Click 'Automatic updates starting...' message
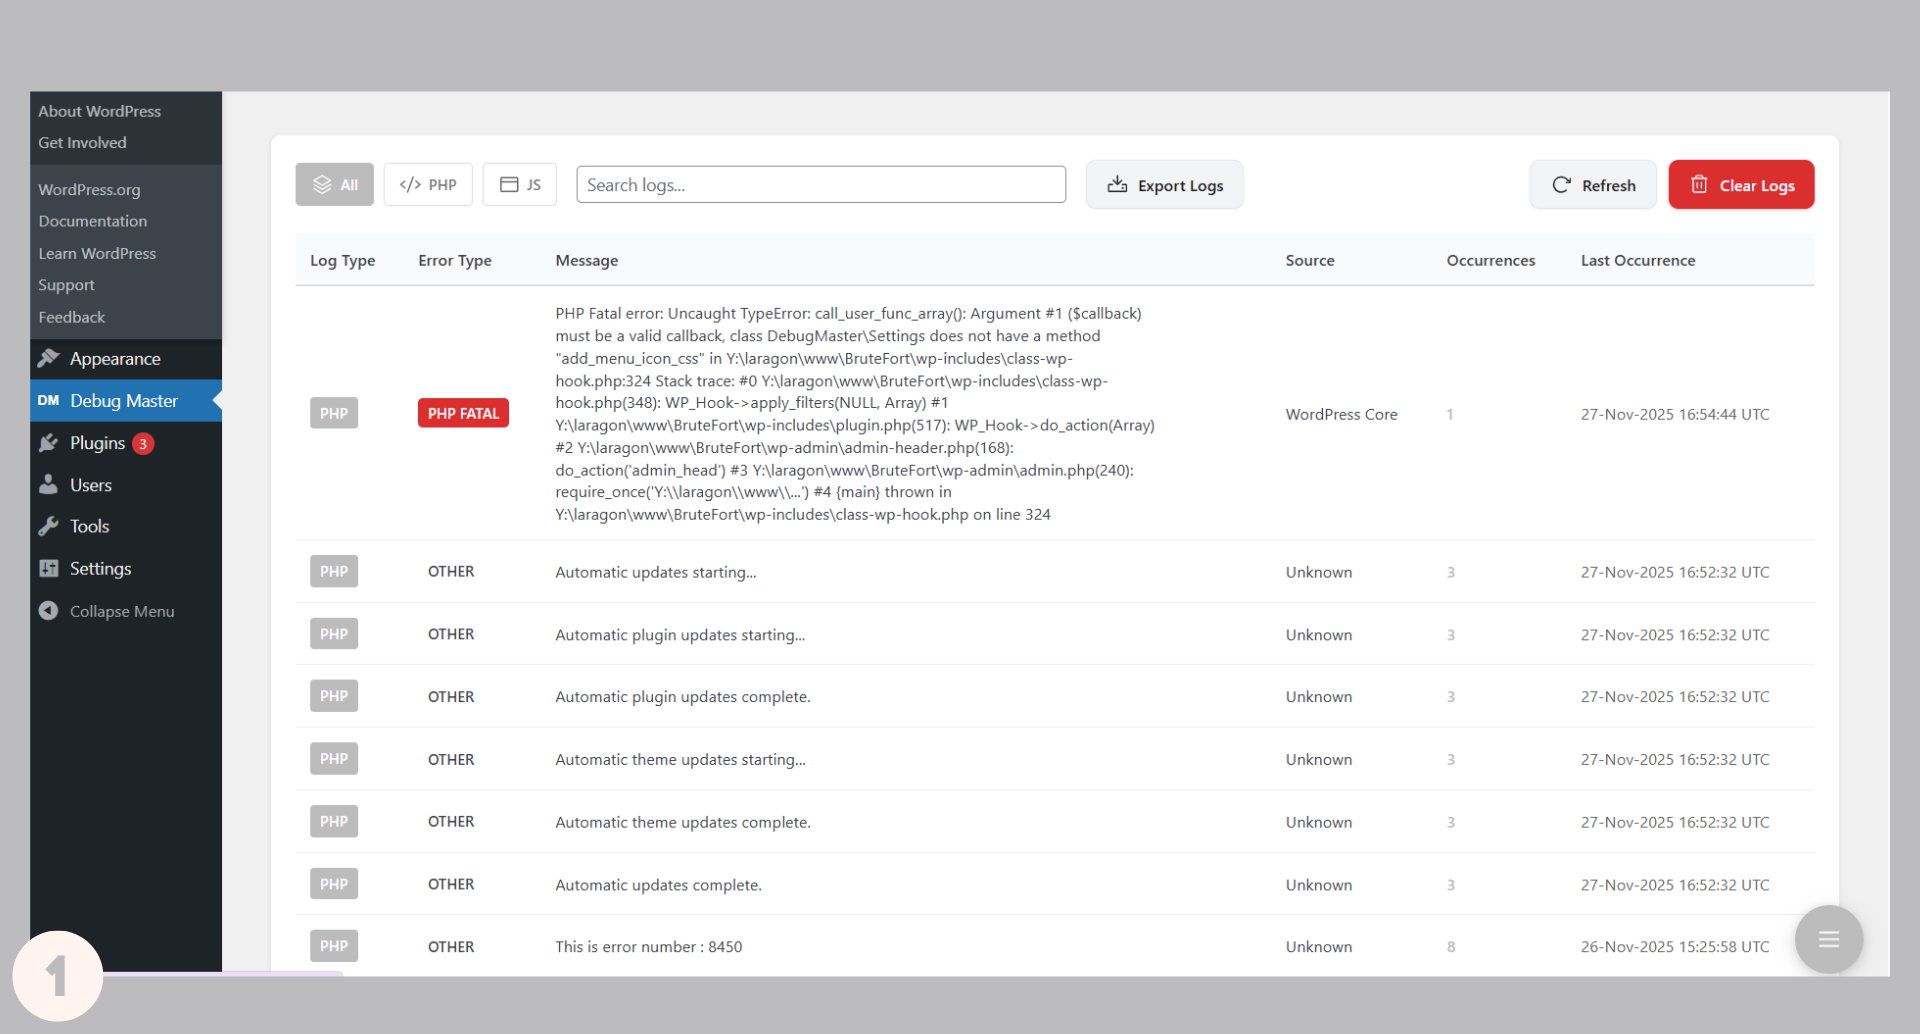 (x=656, y=572)
